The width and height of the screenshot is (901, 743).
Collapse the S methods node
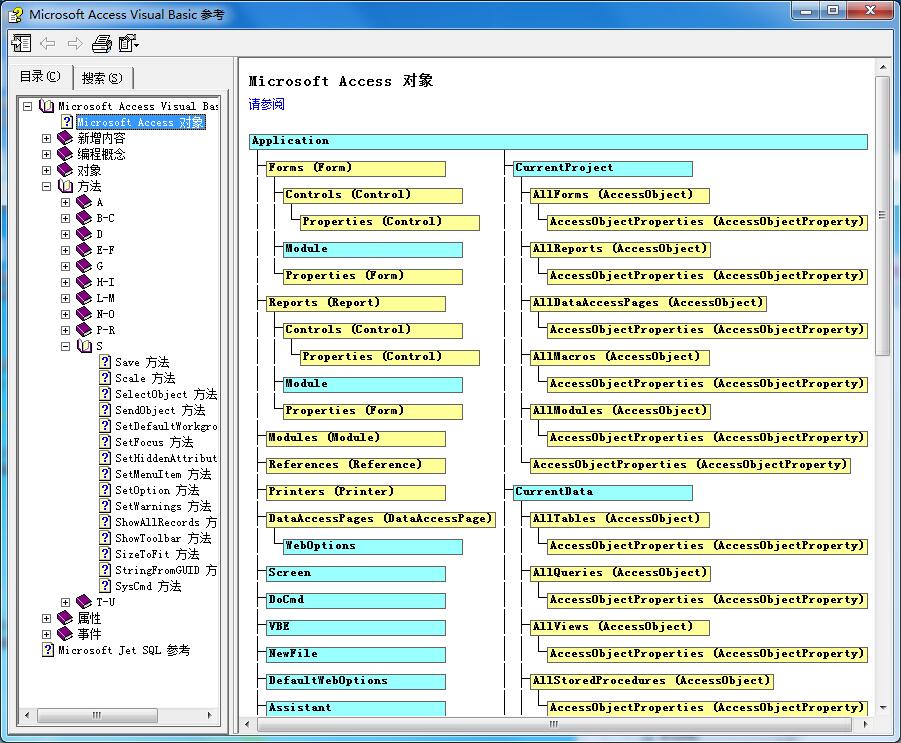pos(66,347)
